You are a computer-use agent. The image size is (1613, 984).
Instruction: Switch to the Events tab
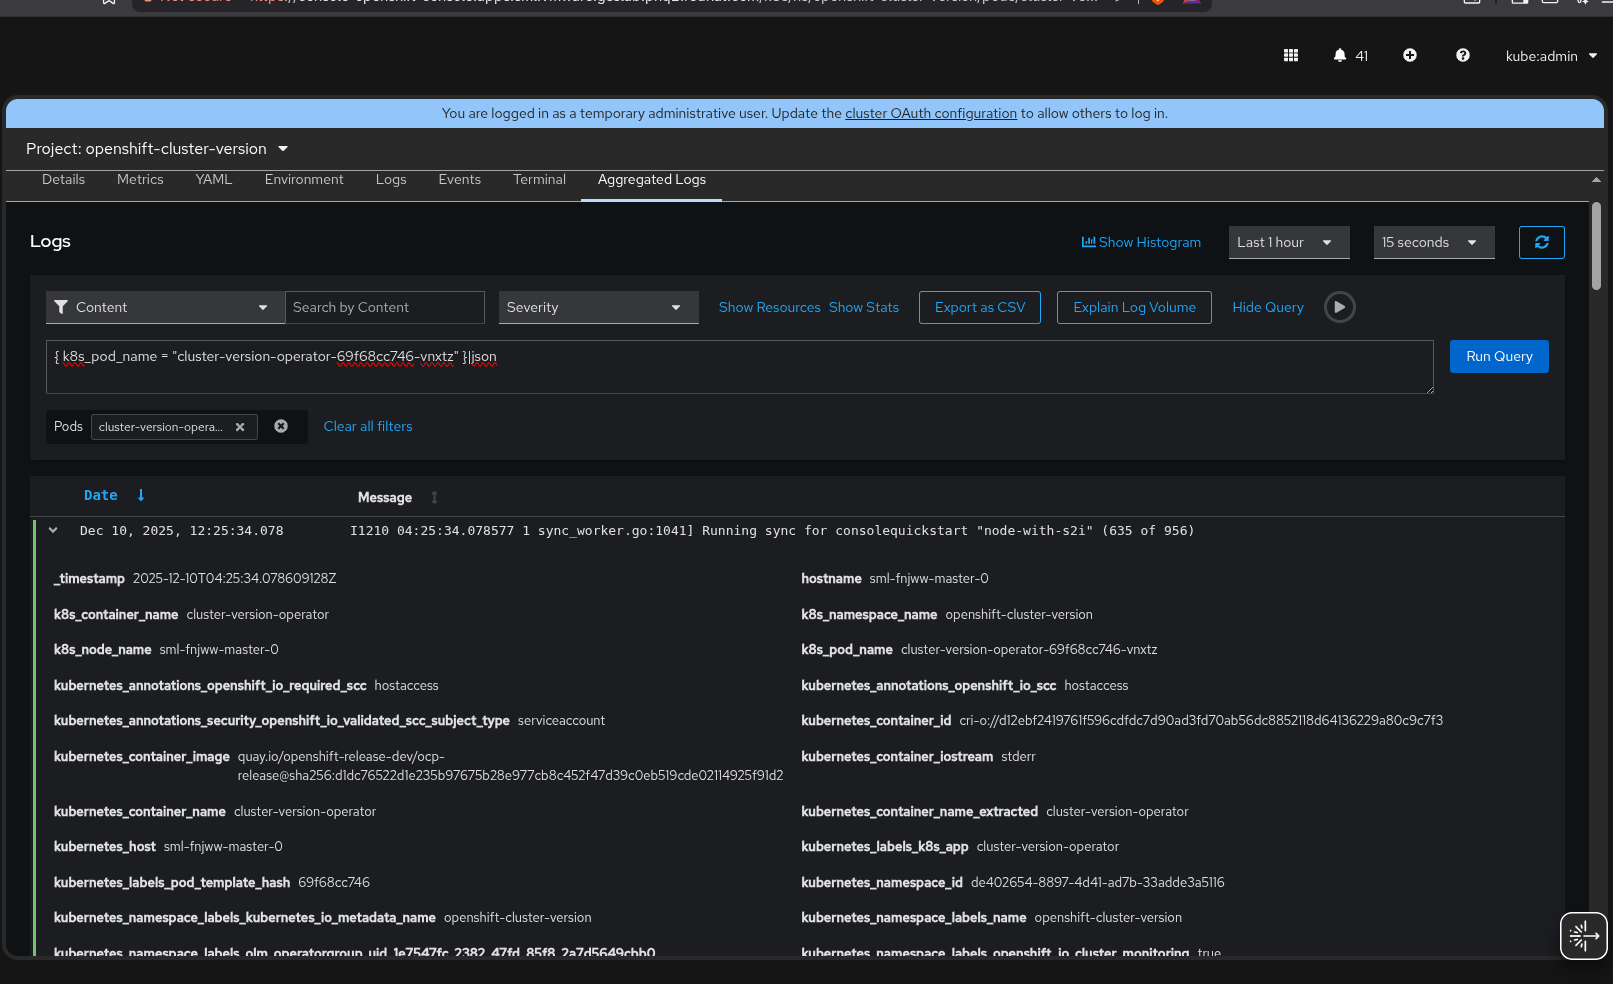(459, 180)
